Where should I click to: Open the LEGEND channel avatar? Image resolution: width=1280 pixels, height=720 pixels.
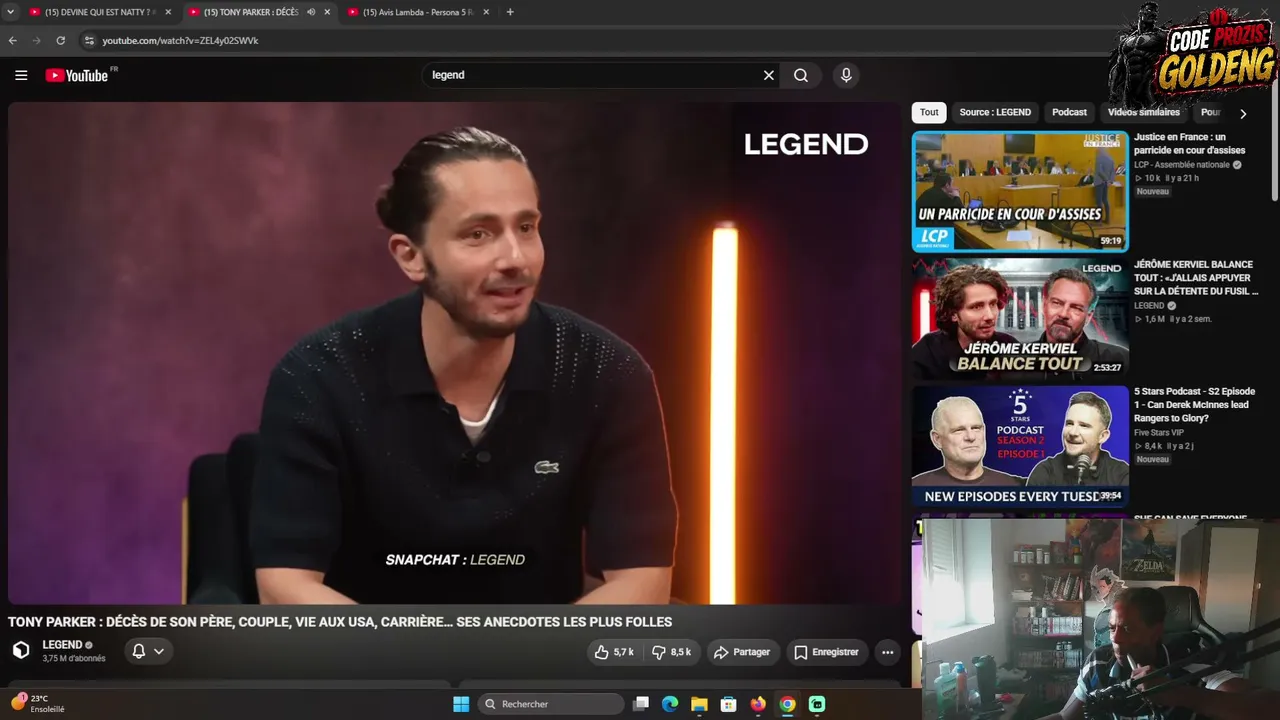tap(21, 651)
